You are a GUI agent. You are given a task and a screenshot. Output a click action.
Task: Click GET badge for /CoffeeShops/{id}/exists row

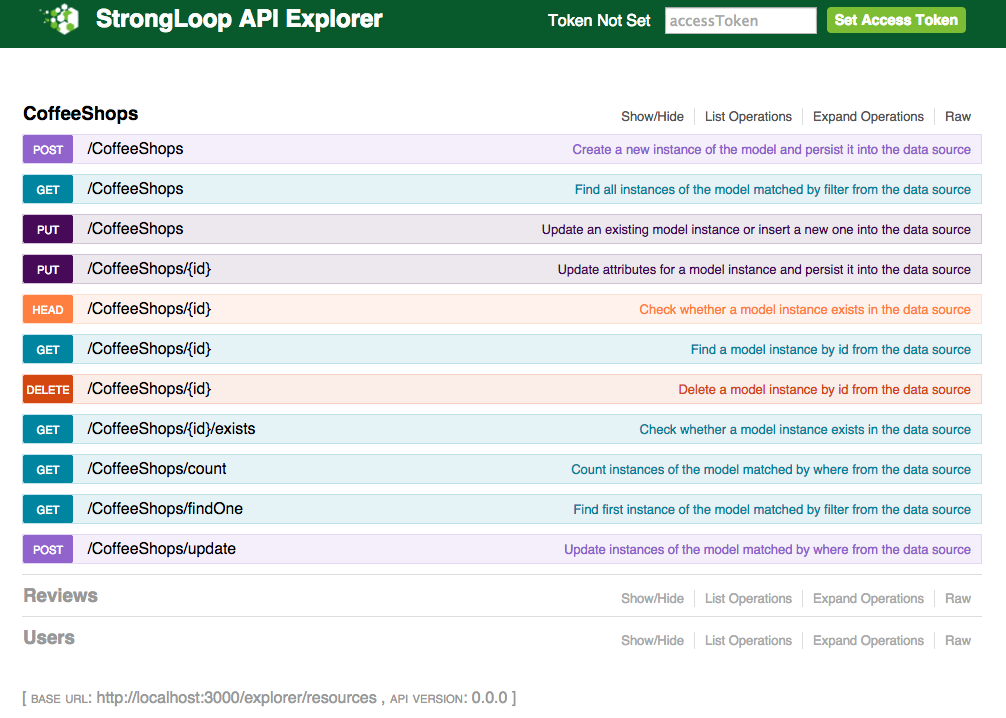[x=48, y=429]
